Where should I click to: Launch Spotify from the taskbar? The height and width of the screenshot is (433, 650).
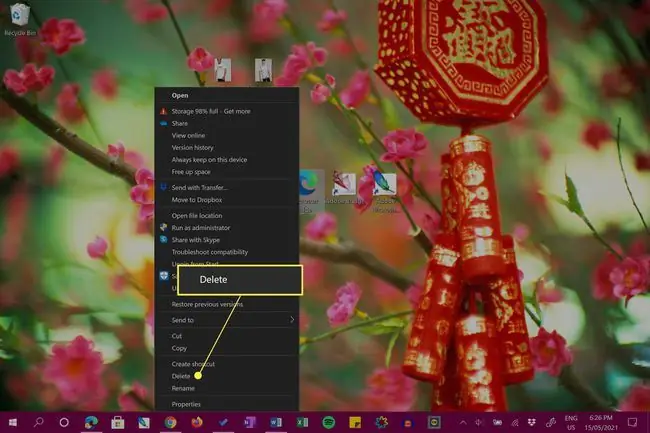[x=329, y=422]
